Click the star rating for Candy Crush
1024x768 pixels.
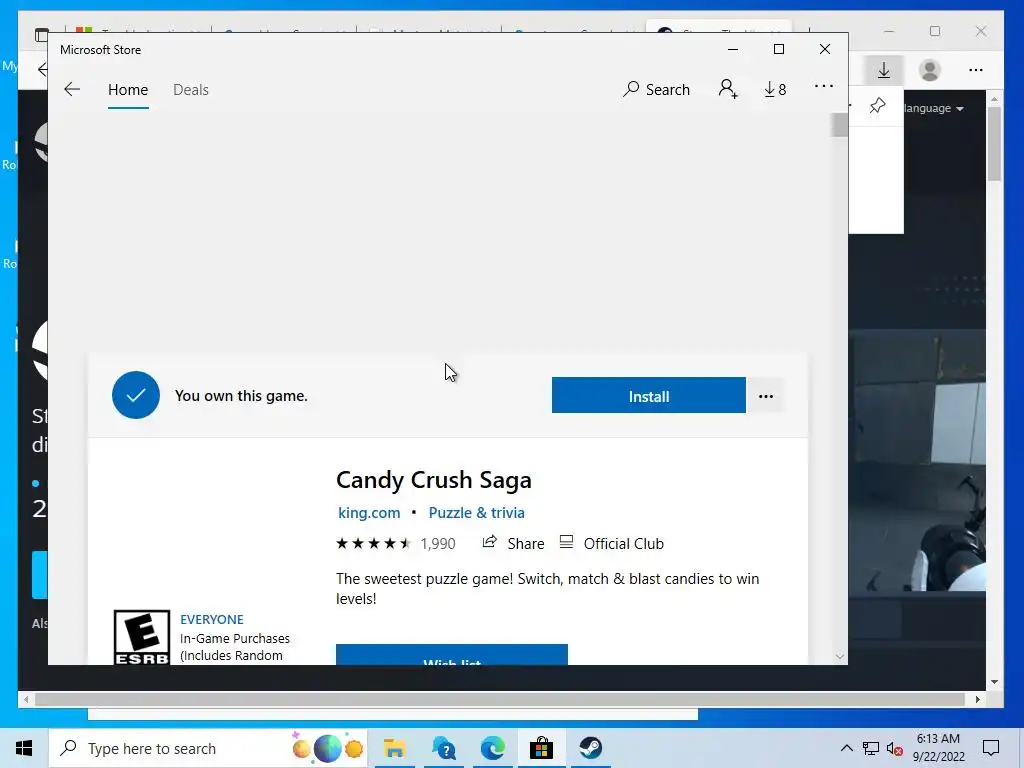pos(374,543)
